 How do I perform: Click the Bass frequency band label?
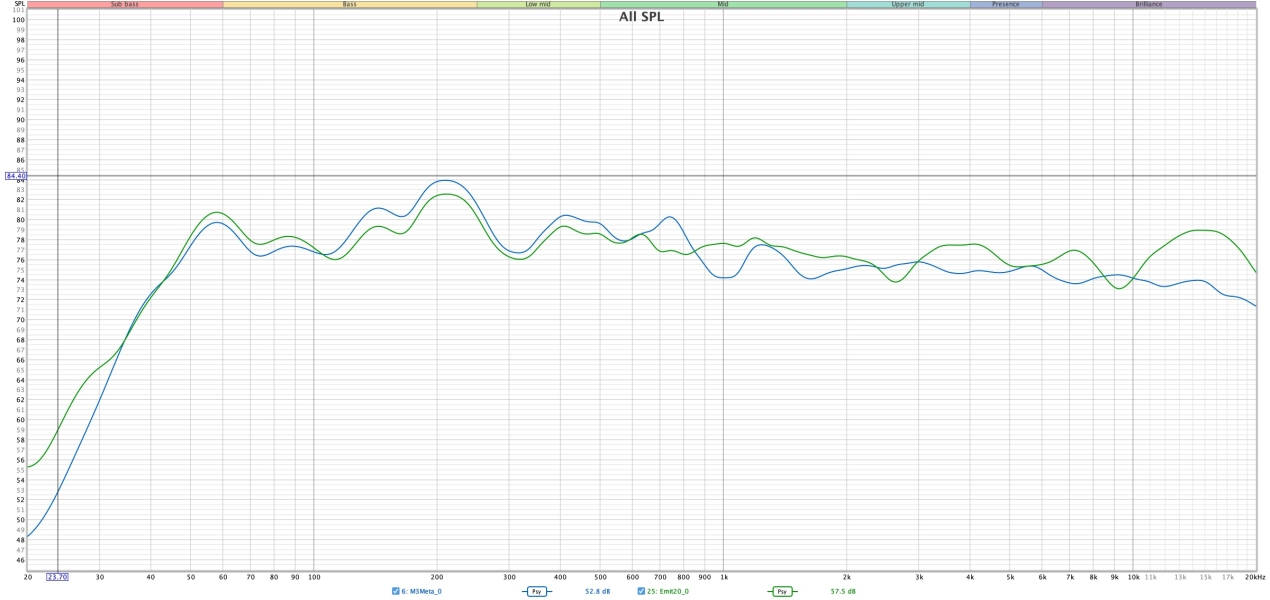[350, 4]
